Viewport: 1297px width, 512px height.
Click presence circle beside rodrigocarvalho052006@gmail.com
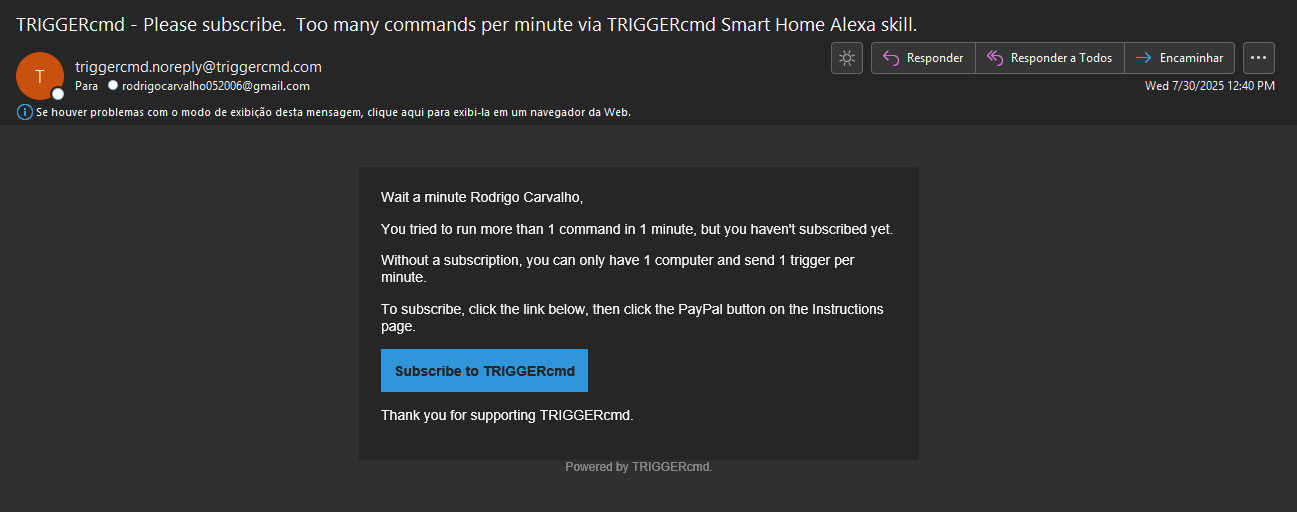click(x=113, y=86)
